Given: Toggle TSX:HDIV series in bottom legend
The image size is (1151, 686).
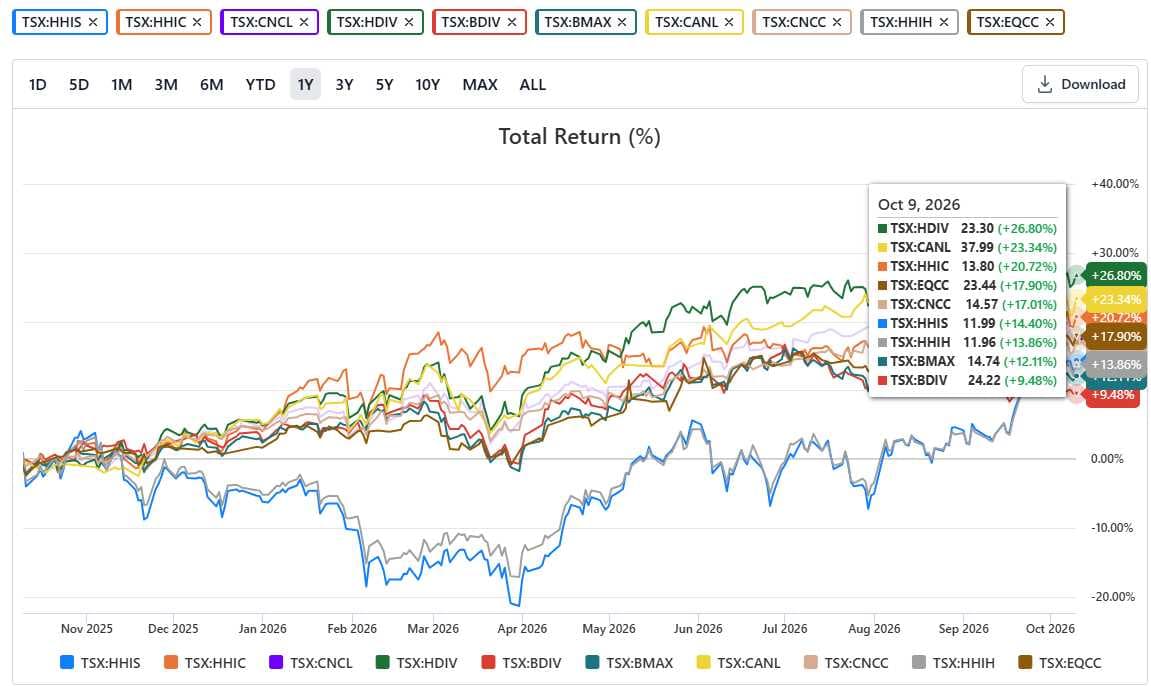Looking at the screenshot, I should click(x=416, y=663).
